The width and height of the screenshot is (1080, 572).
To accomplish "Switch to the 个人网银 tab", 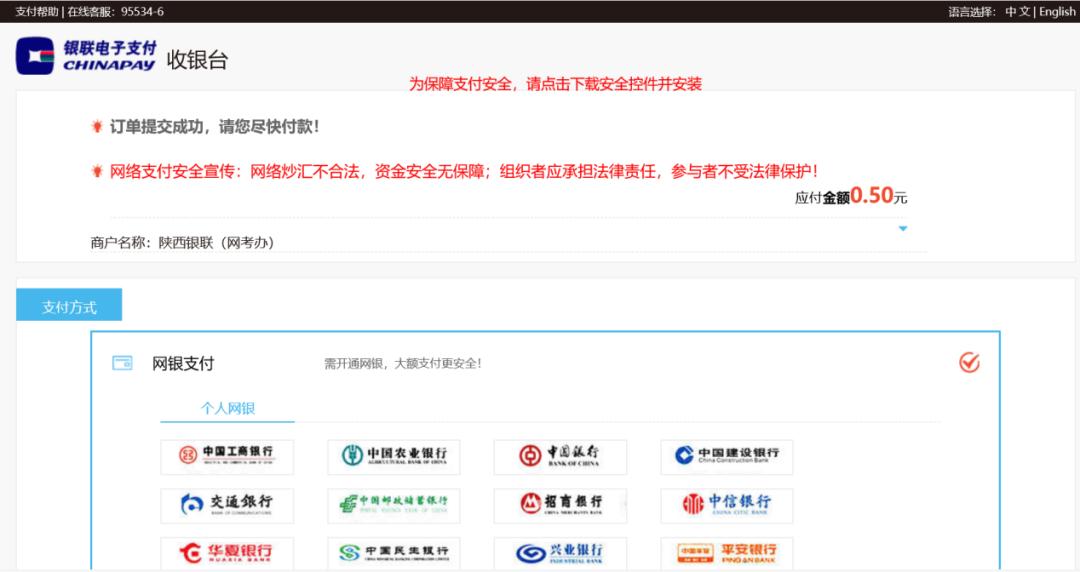I will tap(227, 408).
